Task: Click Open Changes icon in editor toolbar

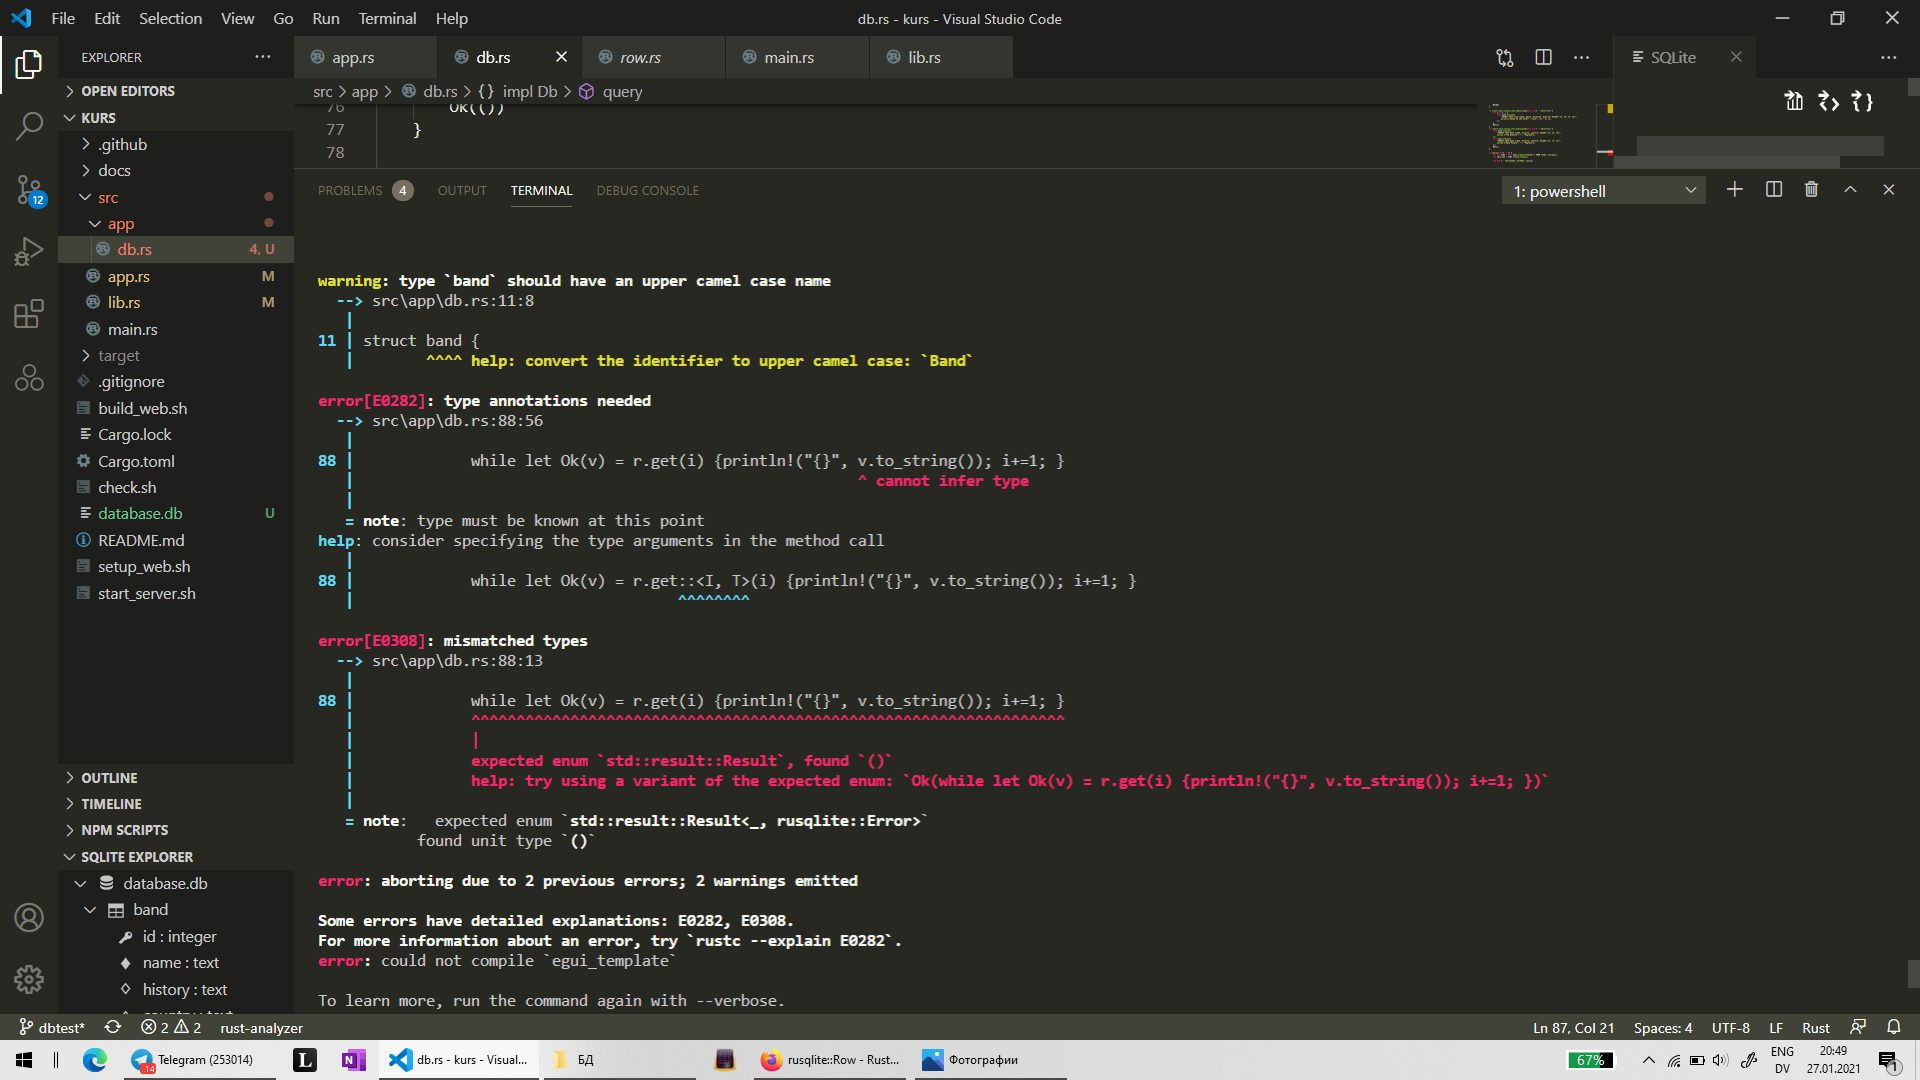Action: point(1505,58)
